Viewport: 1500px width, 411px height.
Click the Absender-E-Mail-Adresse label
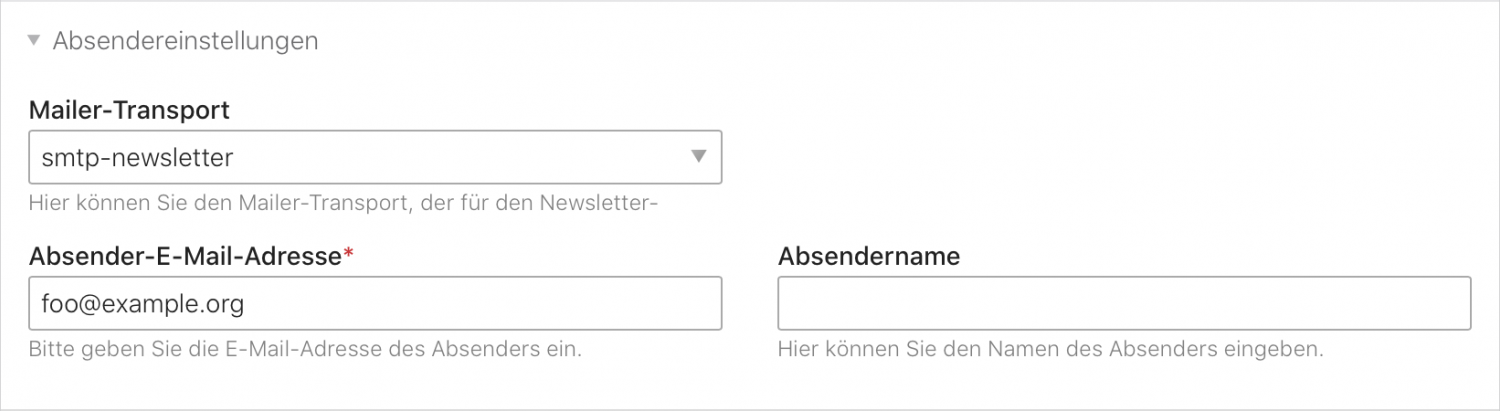185,256
